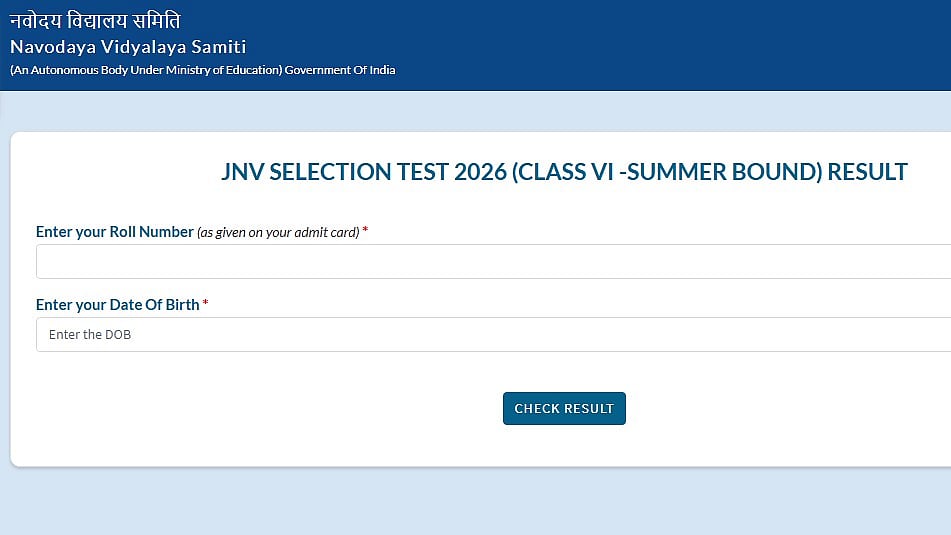Screen dimensions: 951x535
Task: Click the red asterisk beside Roll Number
Action: [365, 232]
